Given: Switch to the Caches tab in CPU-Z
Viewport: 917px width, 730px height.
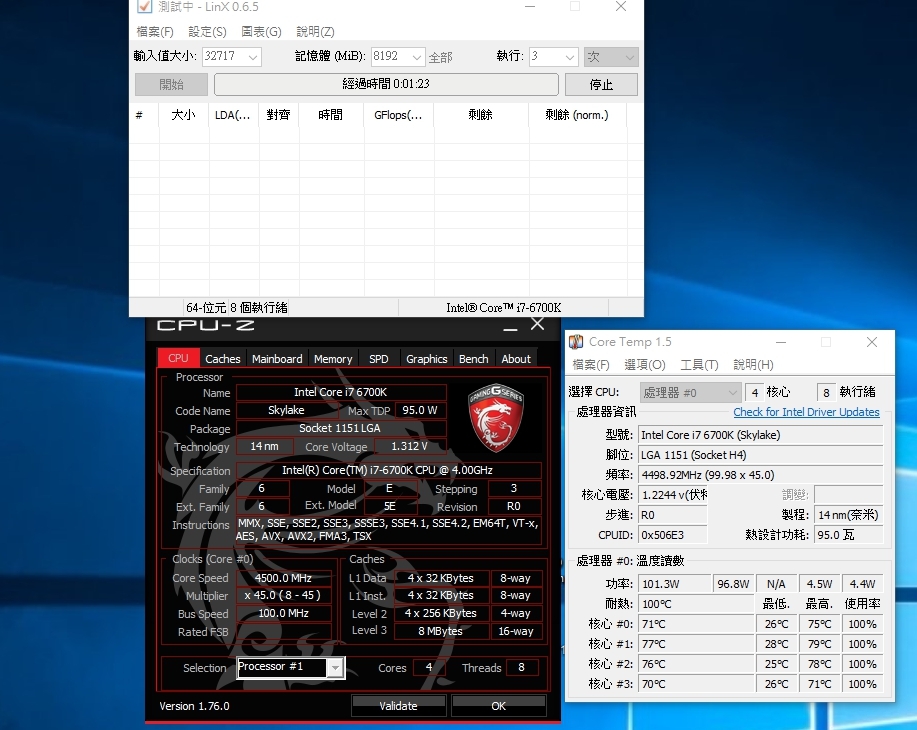Looking at the screenshot, I should click(x=223, y=359).
